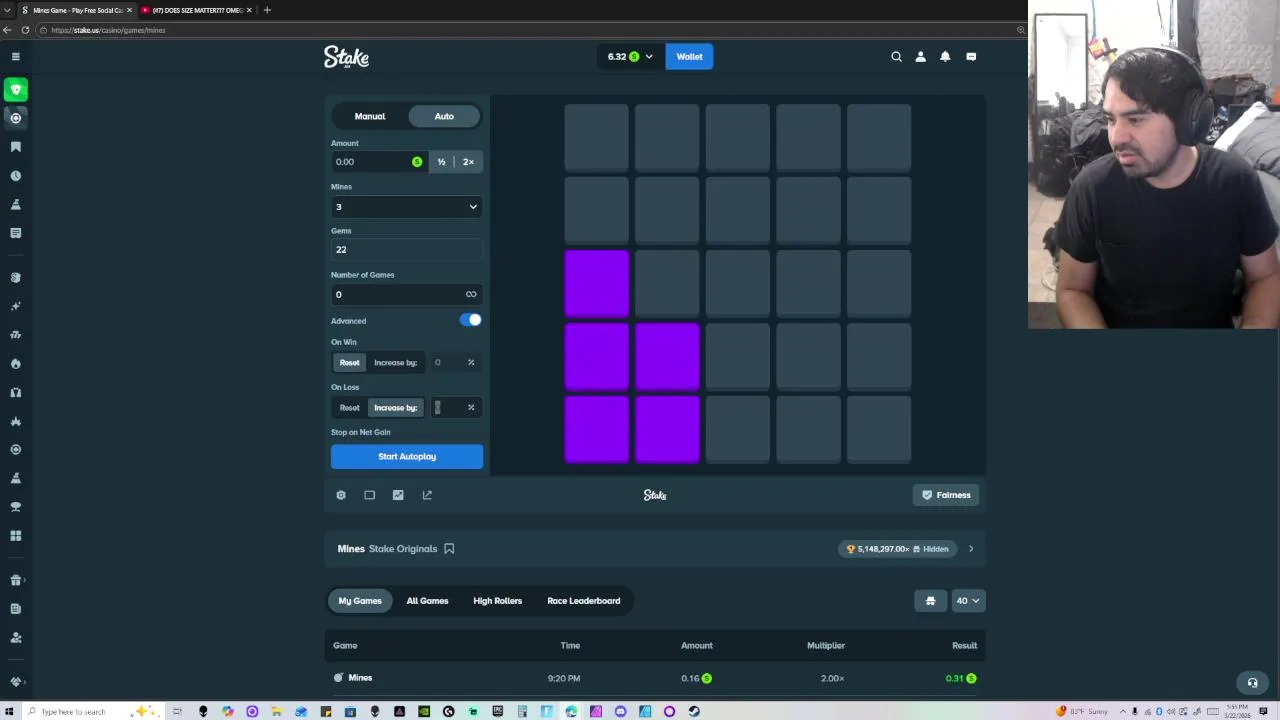Viewport: 1280px width, 720px height.
Task: Select the All Games tab
Action: coord(427,601)
